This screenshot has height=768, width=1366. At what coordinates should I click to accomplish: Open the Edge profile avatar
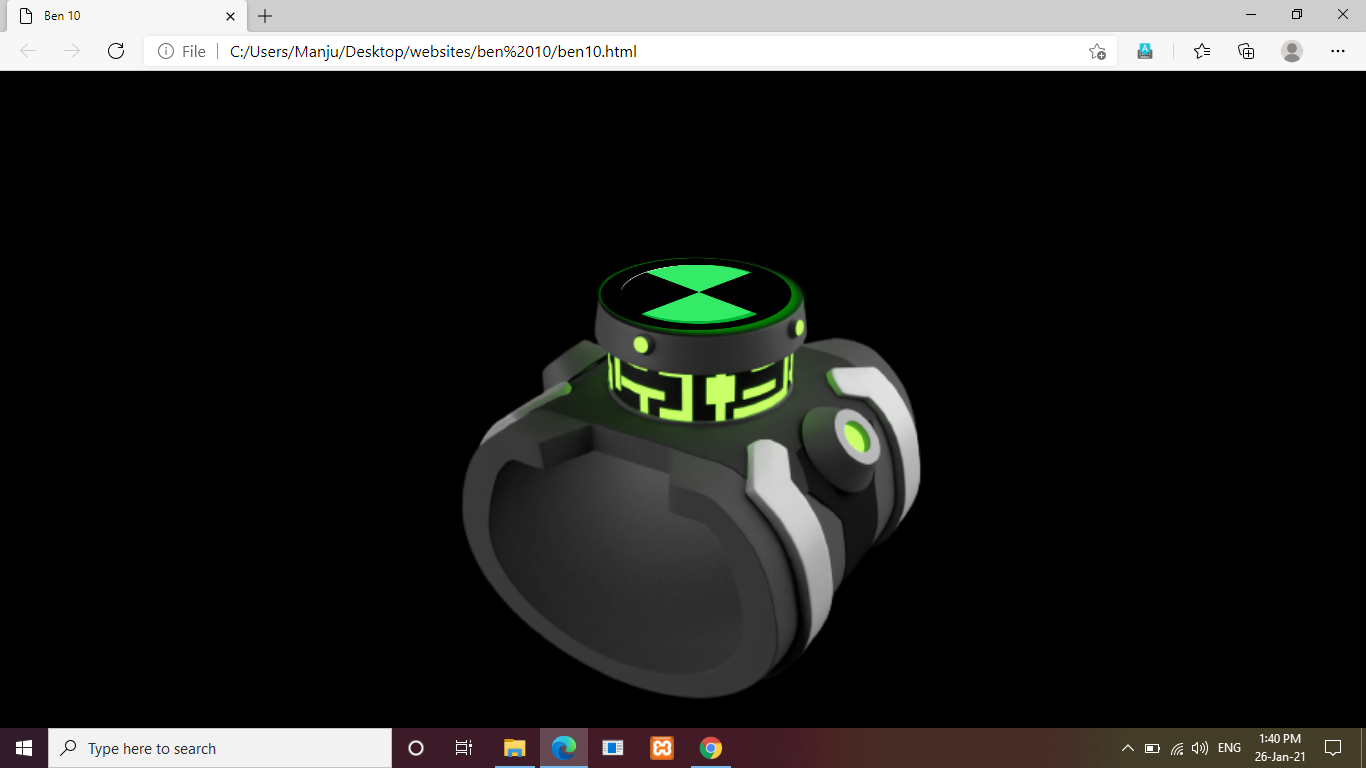point(1290,51)
